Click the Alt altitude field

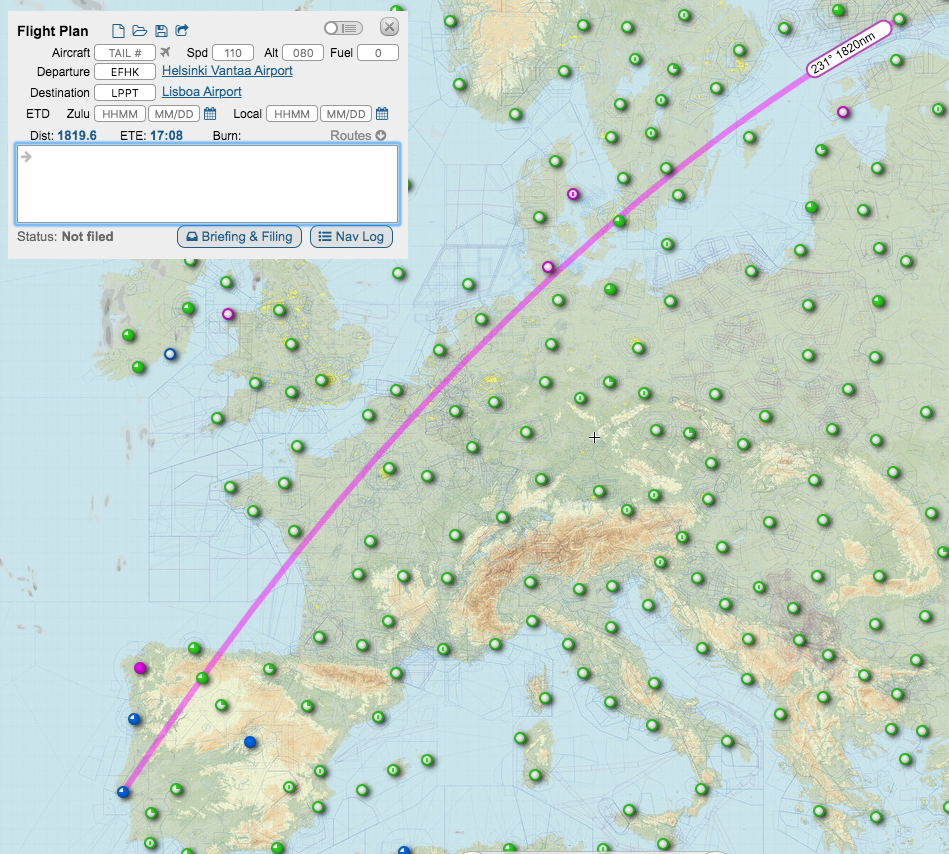[x=303, y=52]
